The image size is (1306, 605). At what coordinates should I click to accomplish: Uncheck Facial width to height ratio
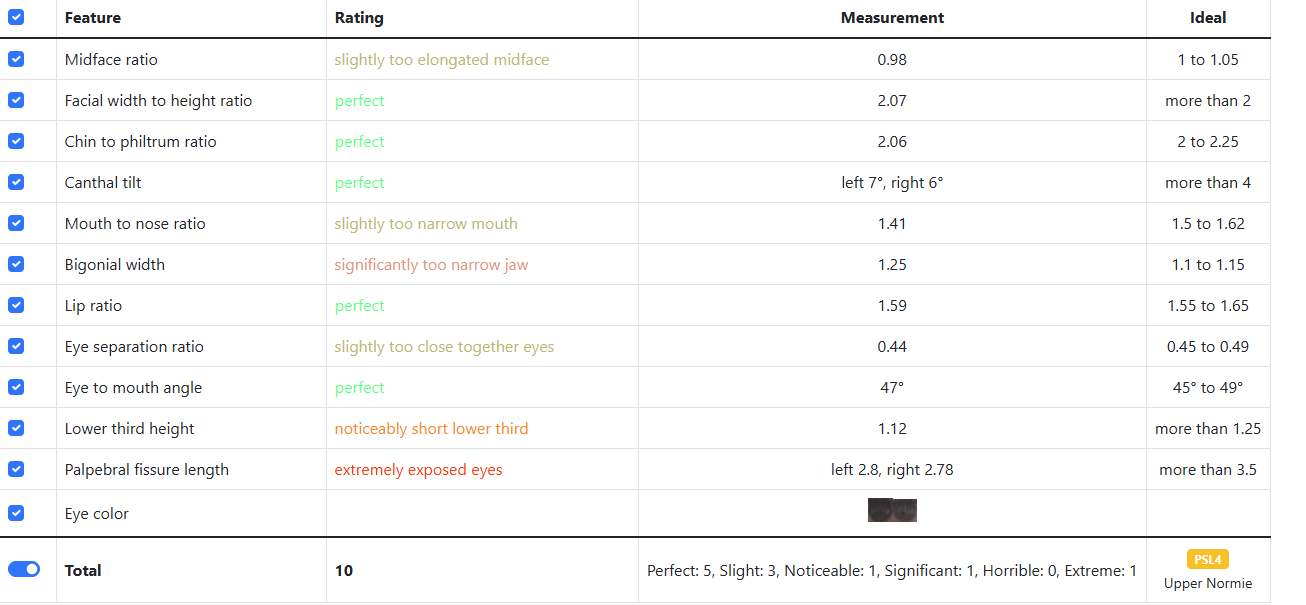[16, 100]
